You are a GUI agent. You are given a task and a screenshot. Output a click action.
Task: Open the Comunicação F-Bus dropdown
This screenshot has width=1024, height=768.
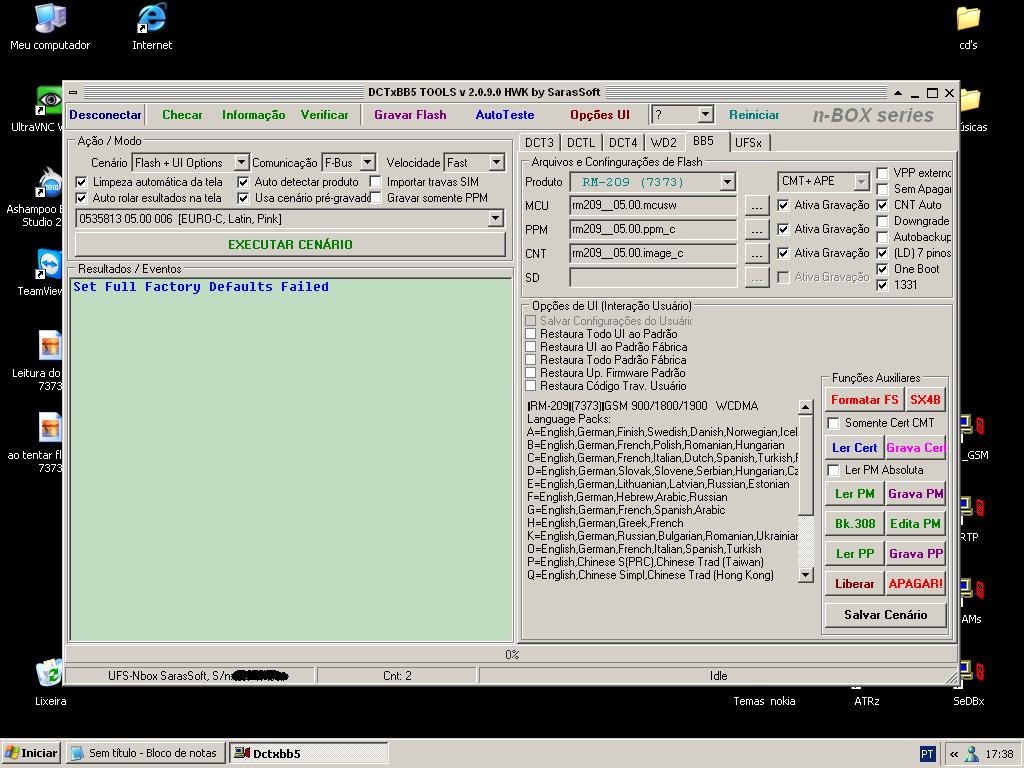point(368,162)
